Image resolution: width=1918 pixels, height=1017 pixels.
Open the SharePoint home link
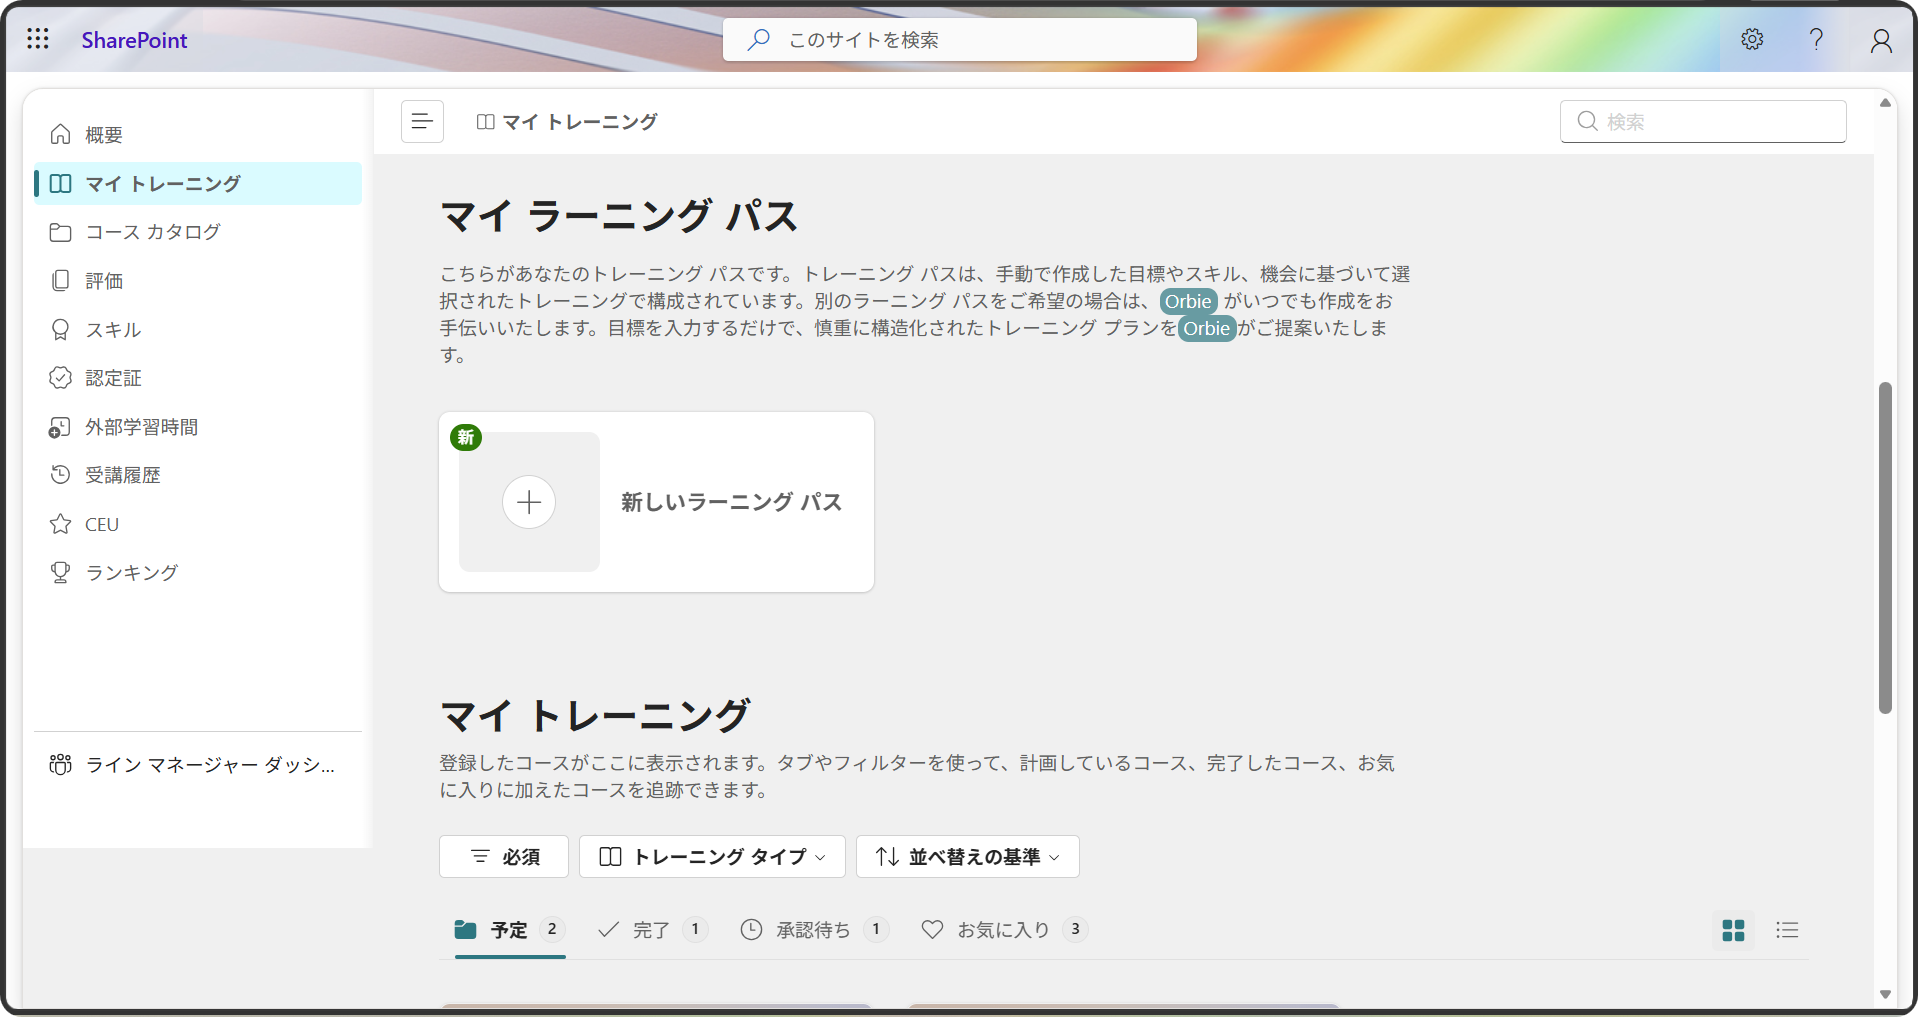coord(134,40)
